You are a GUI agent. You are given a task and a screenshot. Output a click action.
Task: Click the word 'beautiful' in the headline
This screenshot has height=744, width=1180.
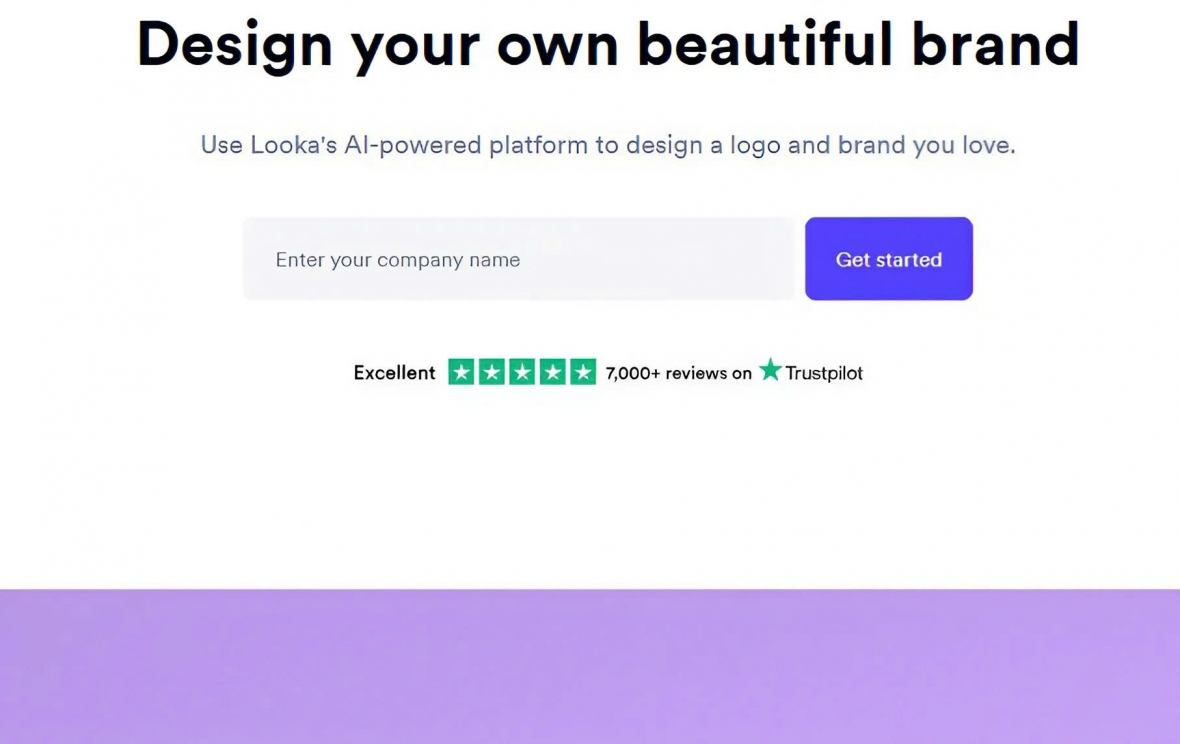click(765, 44)
